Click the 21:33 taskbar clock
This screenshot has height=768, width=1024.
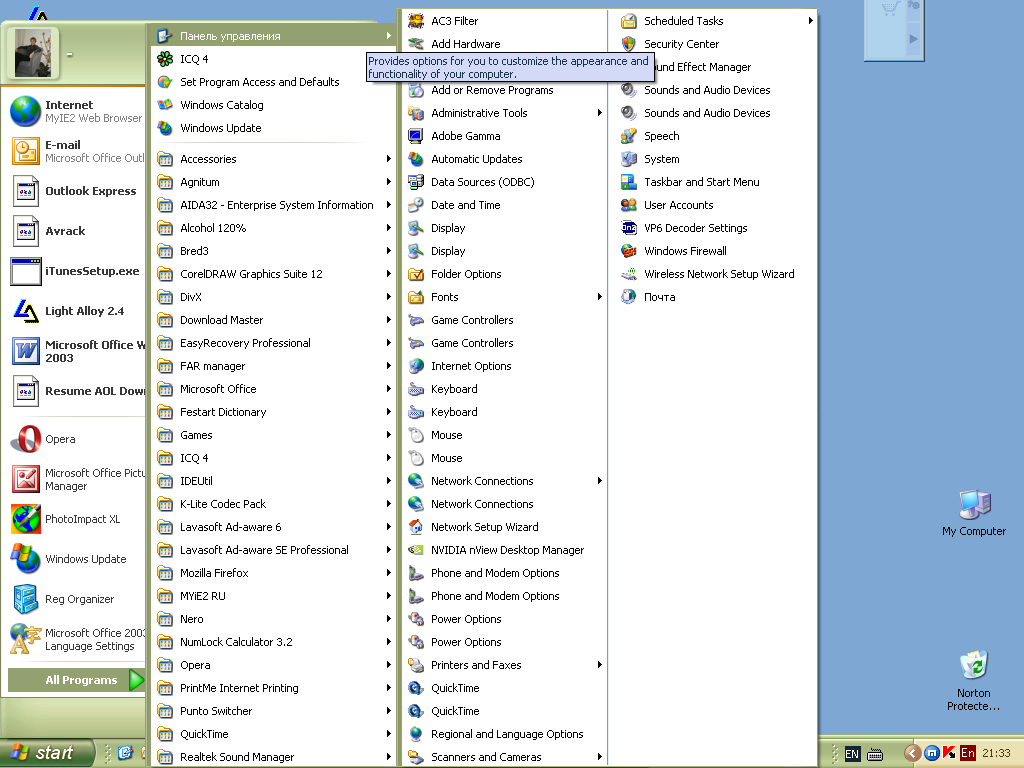[x=996, y=754]
